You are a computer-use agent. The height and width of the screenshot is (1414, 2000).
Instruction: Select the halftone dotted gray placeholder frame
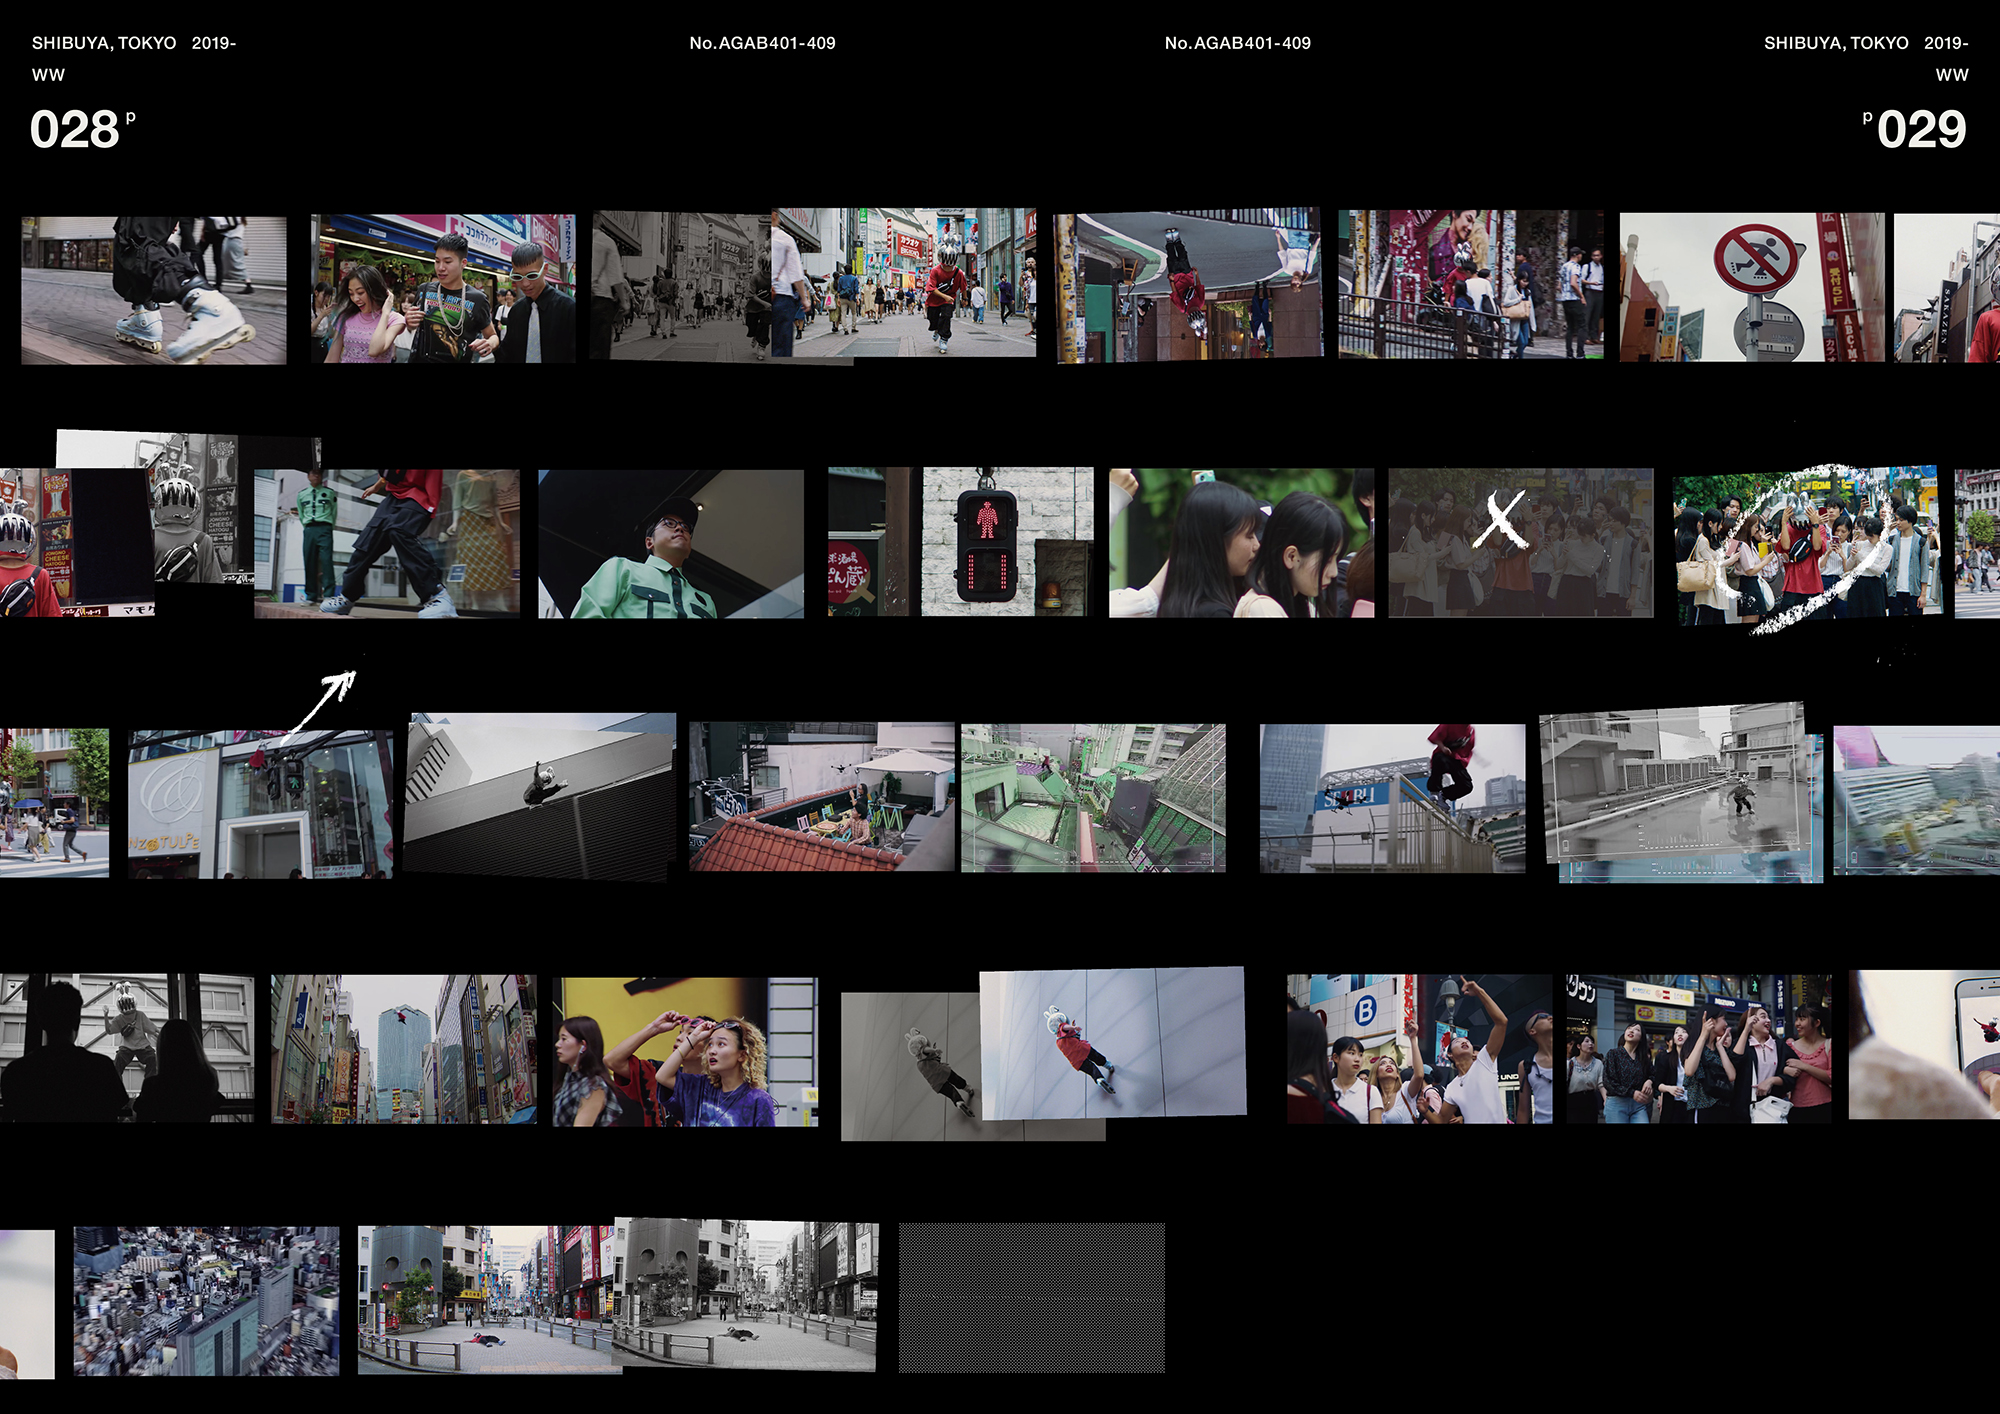coord(1031,1297)
